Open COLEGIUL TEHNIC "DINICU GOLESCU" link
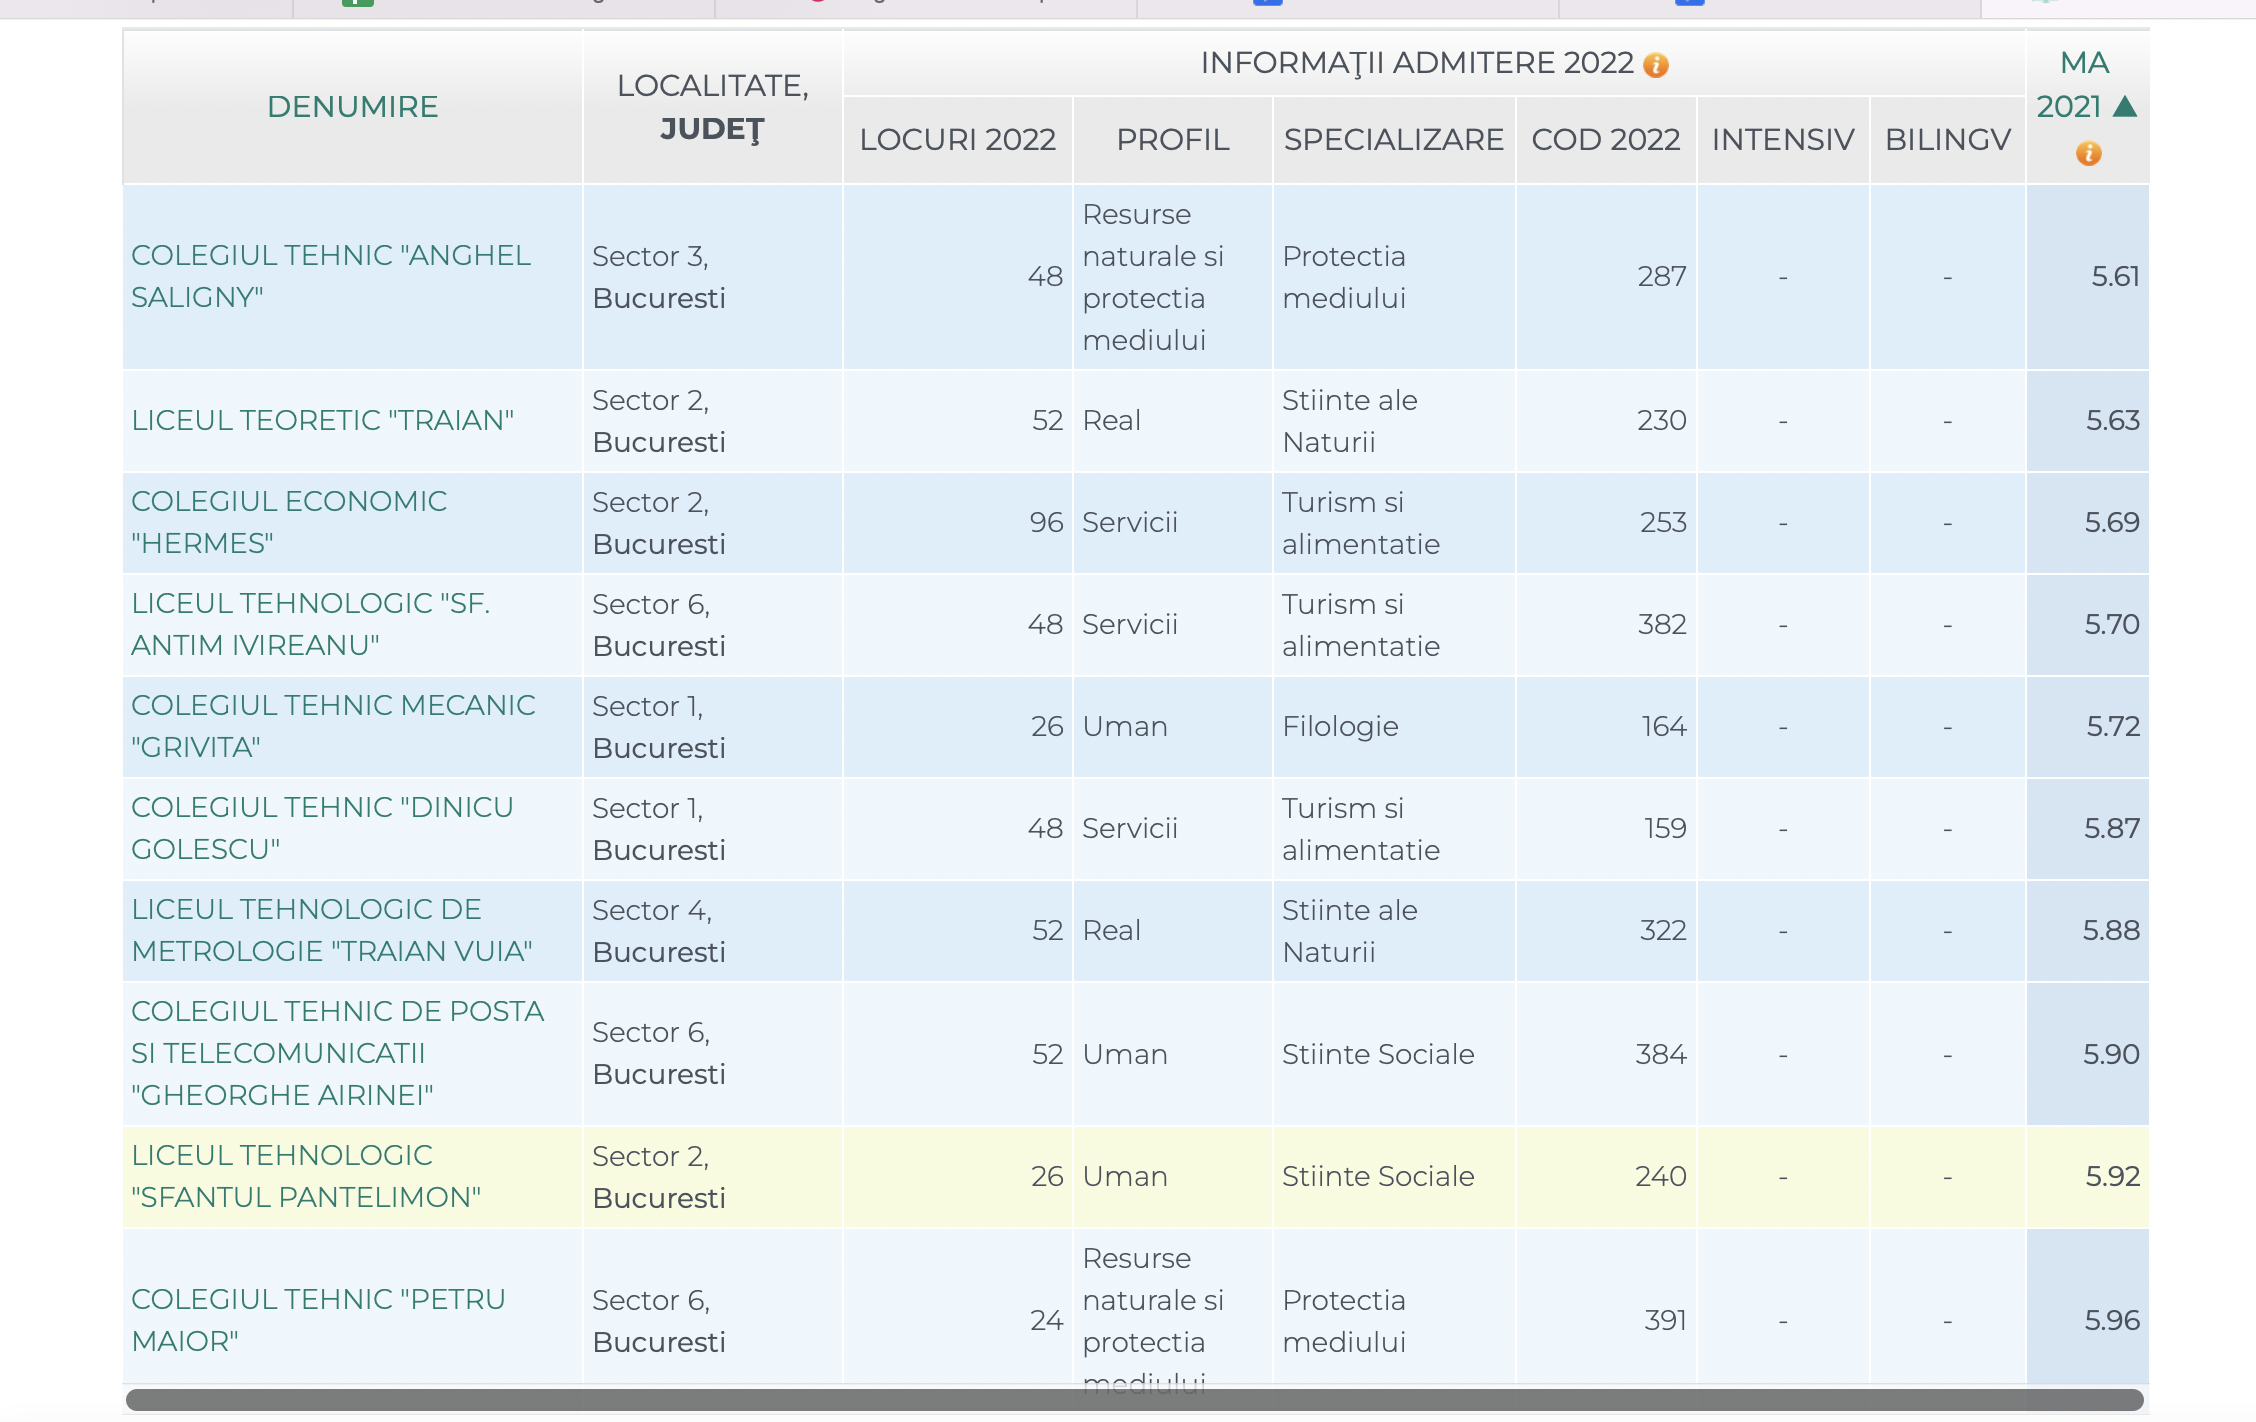 [x=322, y=828]
